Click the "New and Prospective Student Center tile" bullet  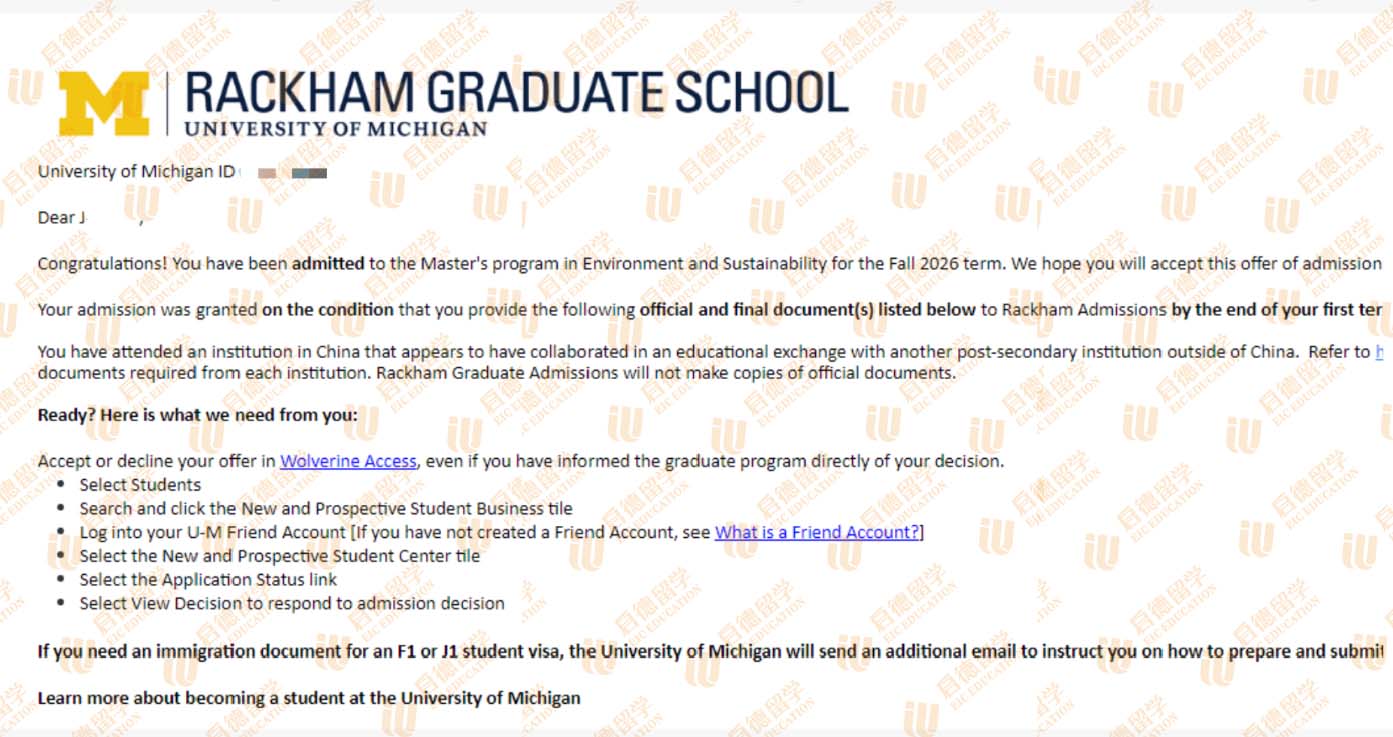pos(280,556)
